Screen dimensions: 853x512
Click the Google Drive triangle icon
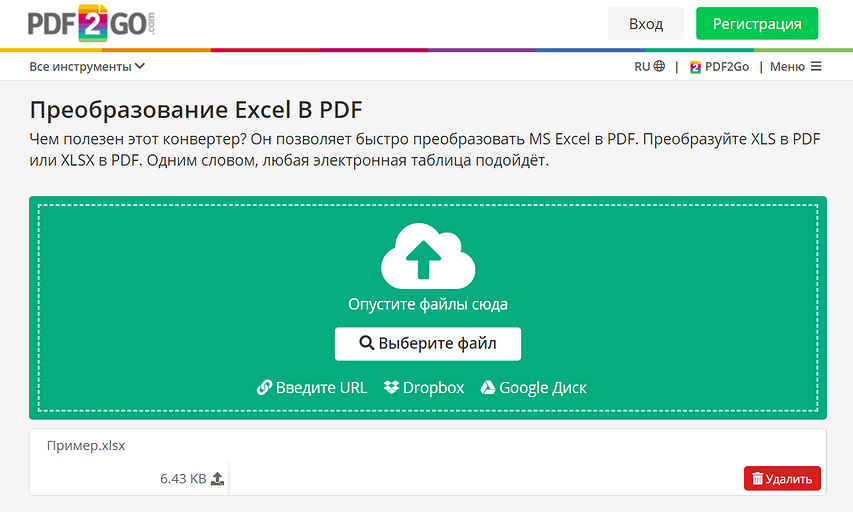click(488, 387)
